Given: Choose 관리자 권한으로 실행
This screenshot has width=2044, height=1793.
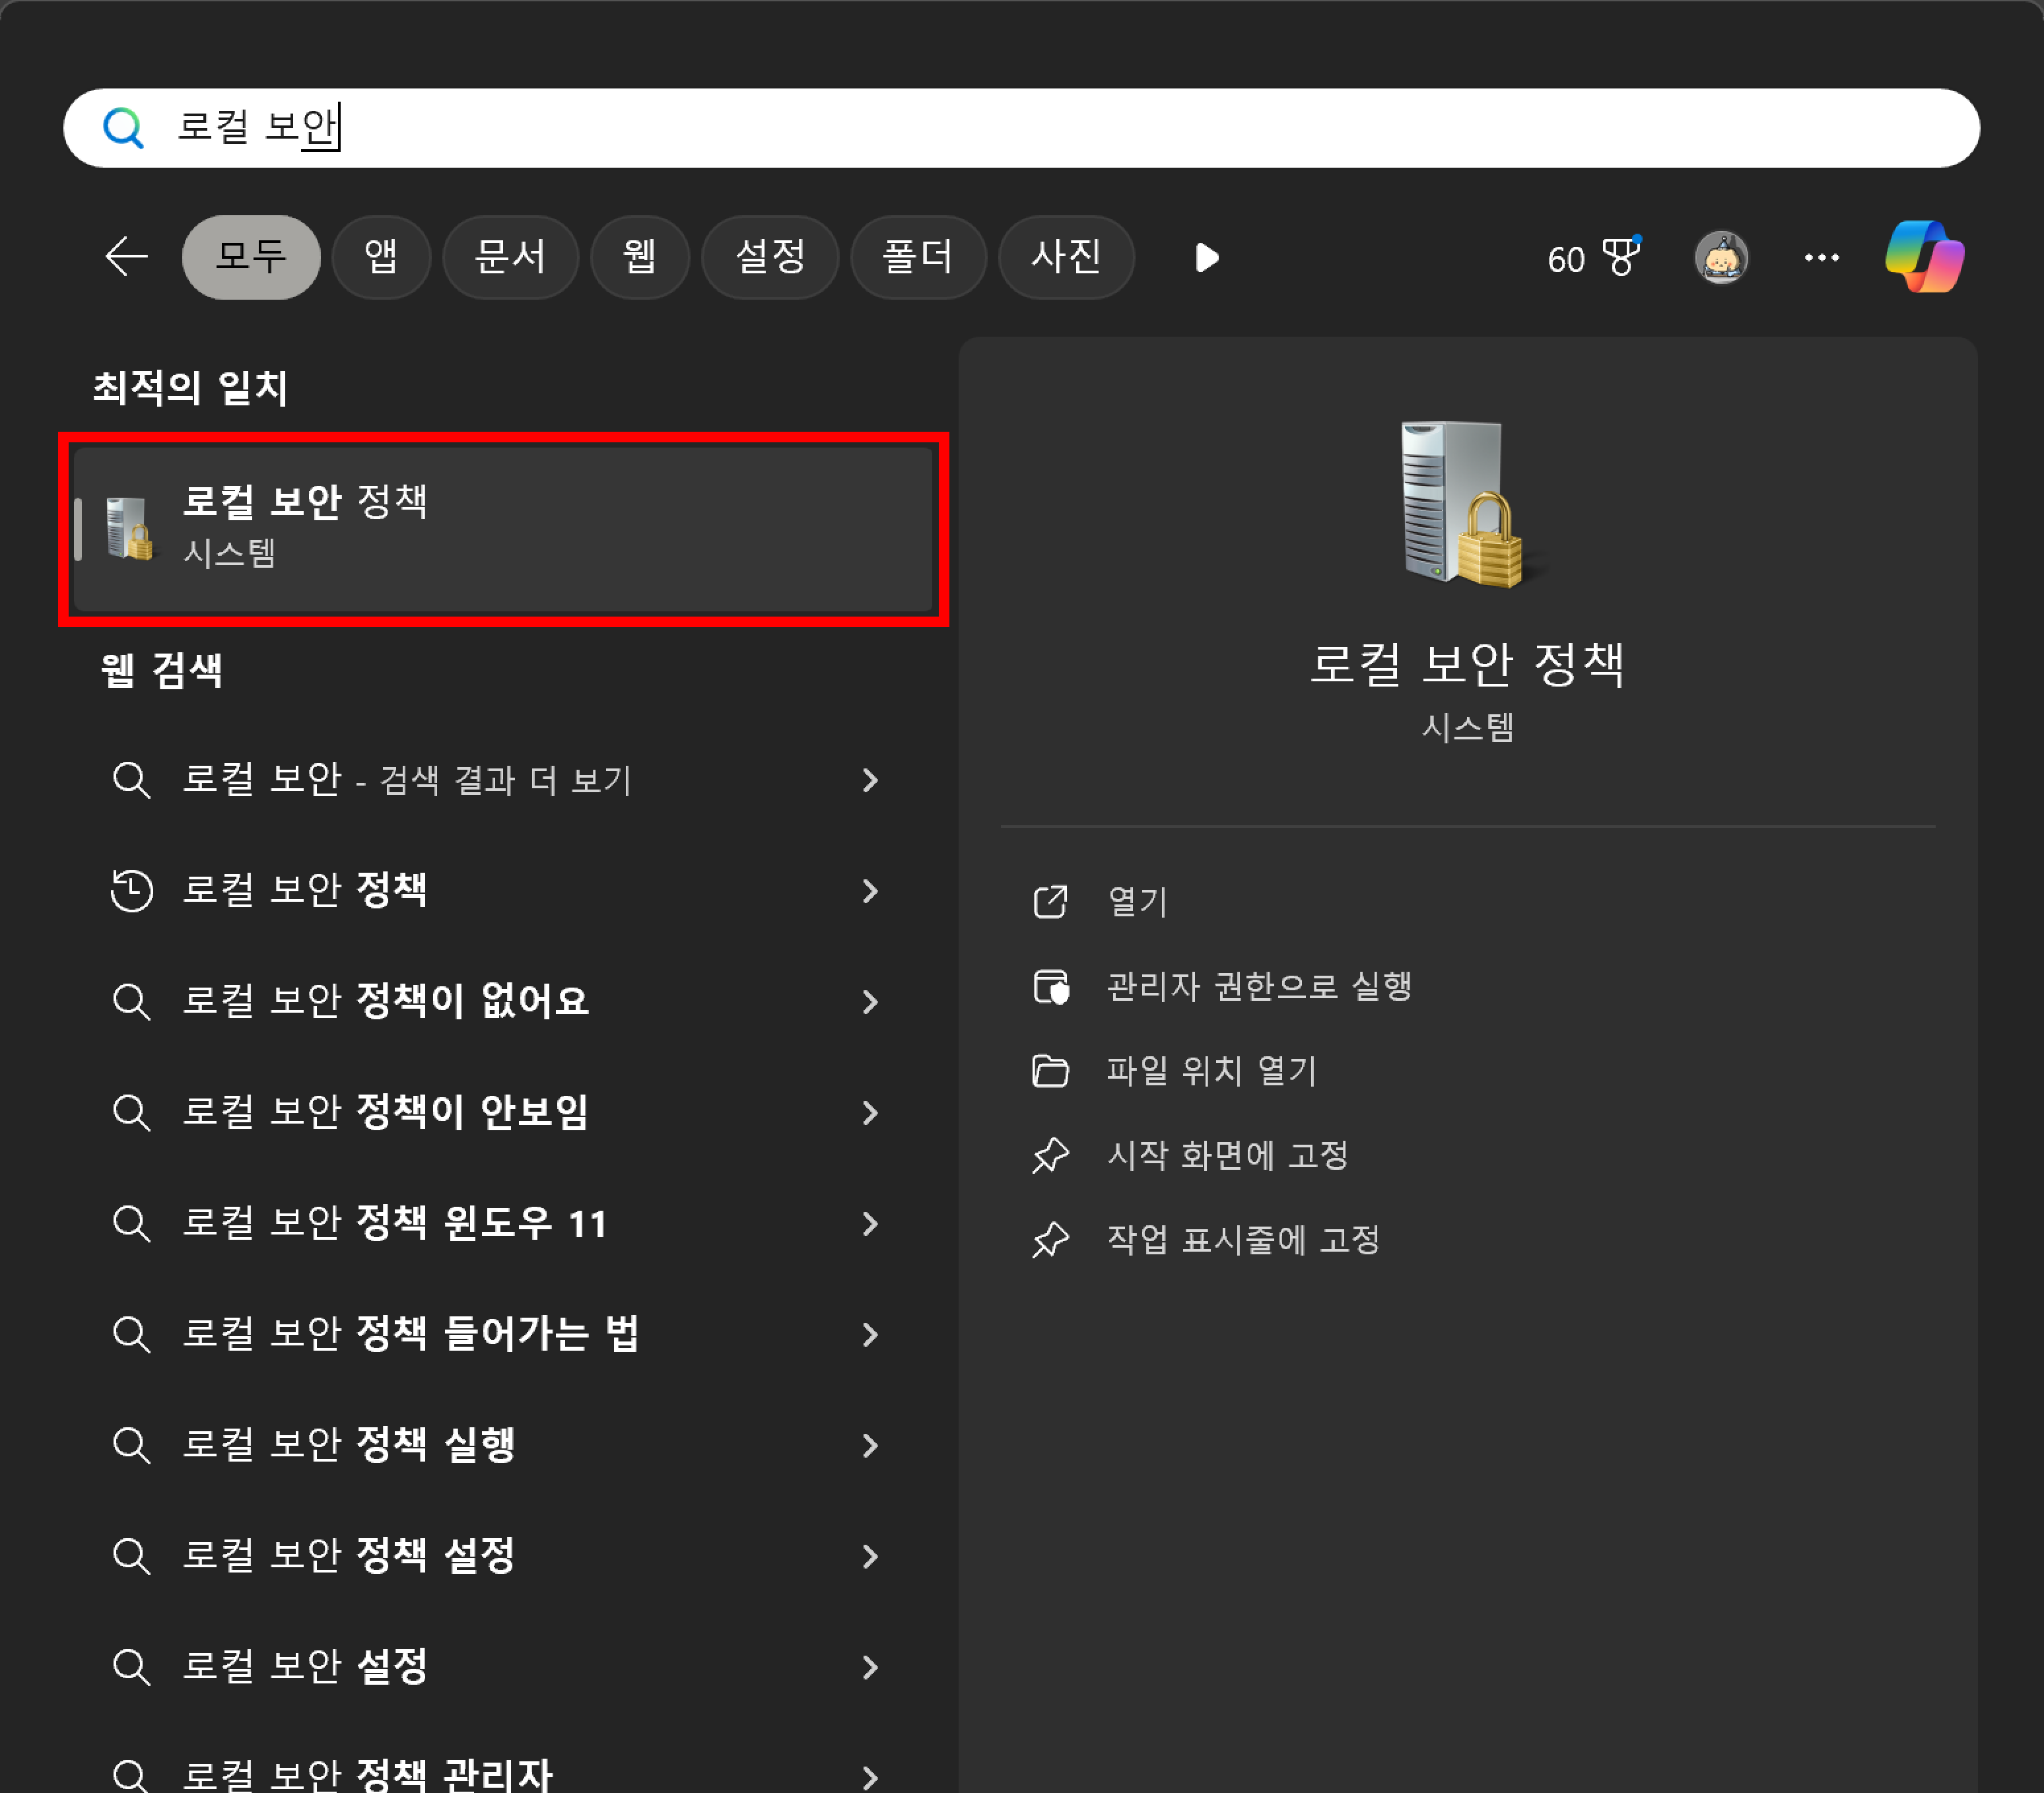Looking at the screenshot, I should tap(1259, 987).
